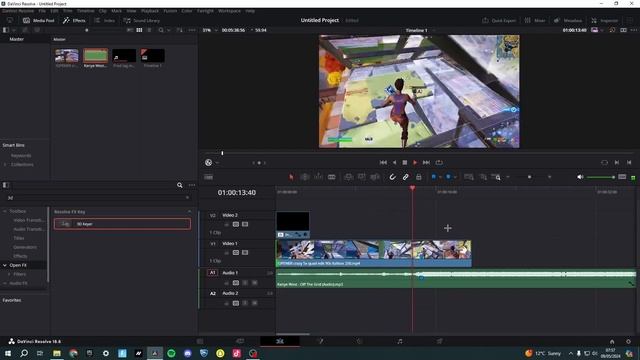Stop playback with the Stop button

pyautogui.click(x=404, y=162)
